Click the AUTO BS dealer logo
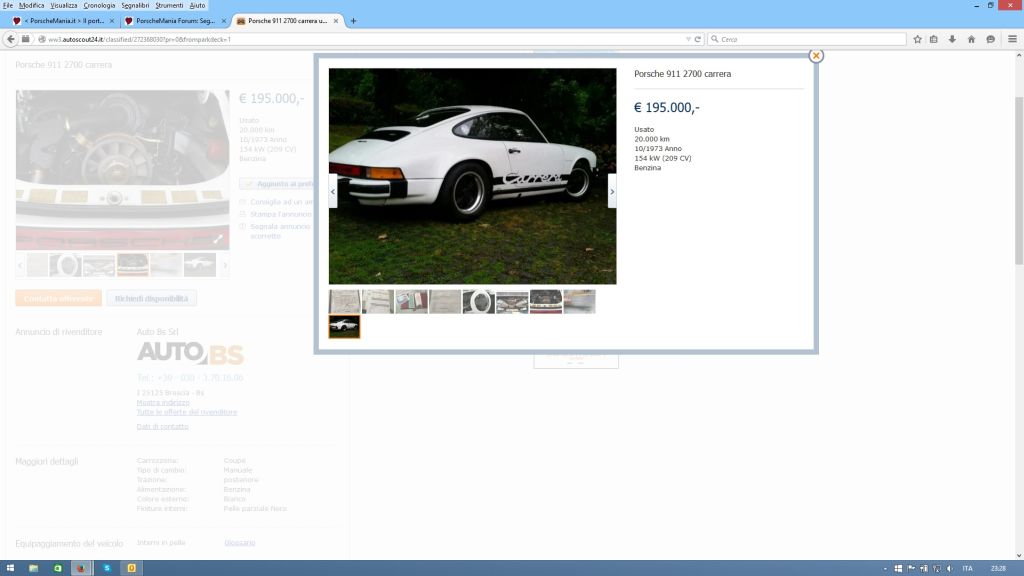Viewport: 1024px width, 576px height. pos(190,353)
